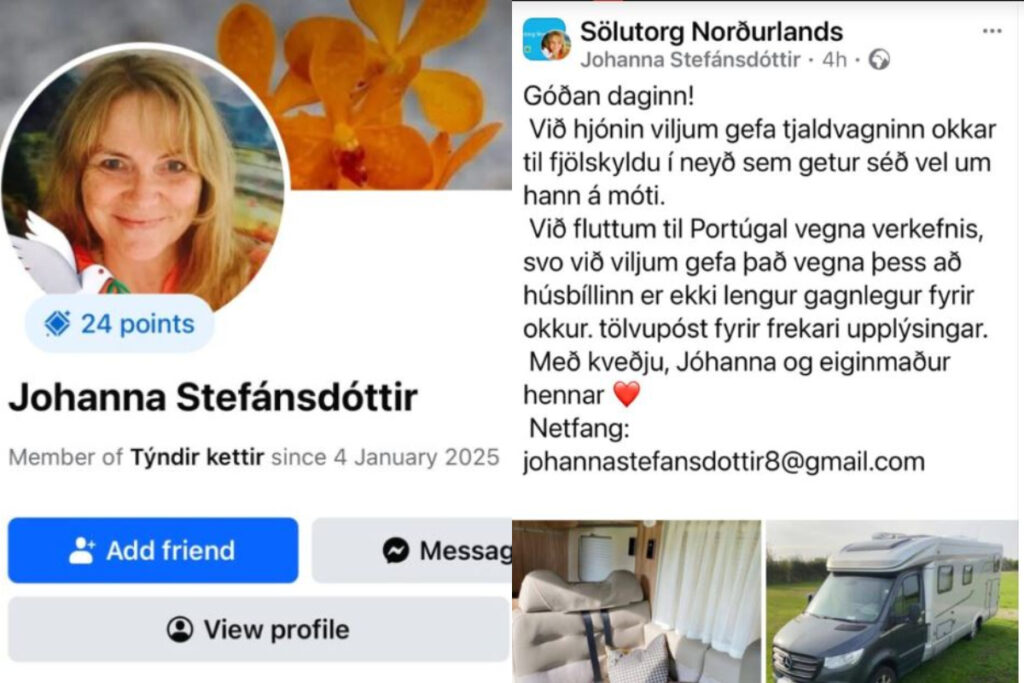View Johanna Stefánsdóttir's profile
This screenshot has height=683, width=1024.
[x=259, y=629]
